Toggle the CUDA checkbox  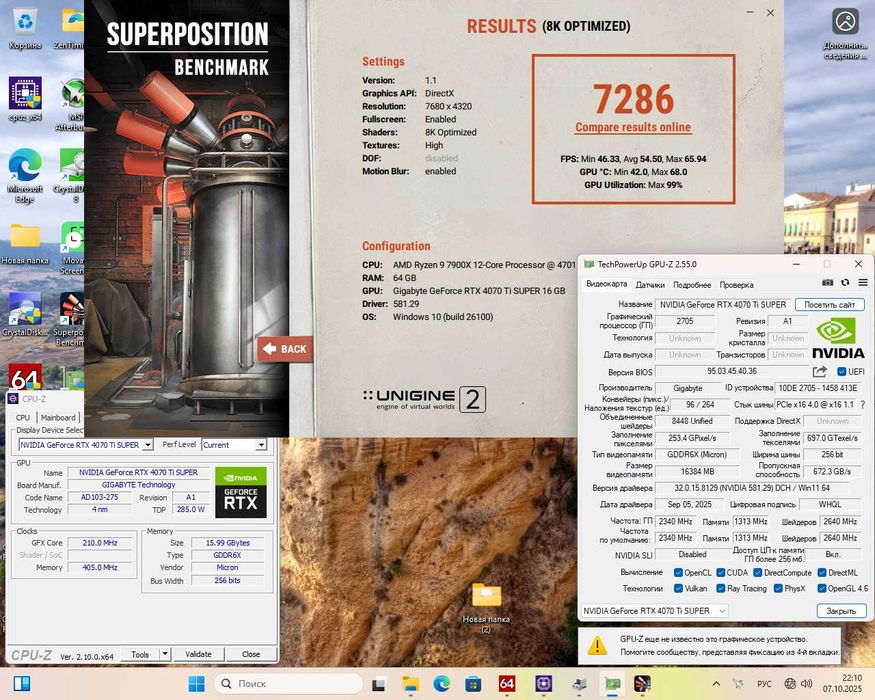coord(720,572)
